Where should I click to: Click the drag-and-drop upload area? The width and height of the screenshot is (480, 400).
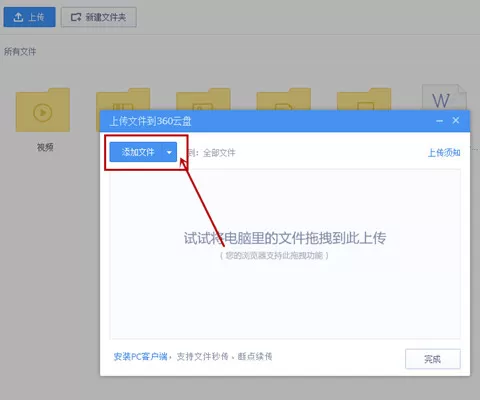pos(285,254)
